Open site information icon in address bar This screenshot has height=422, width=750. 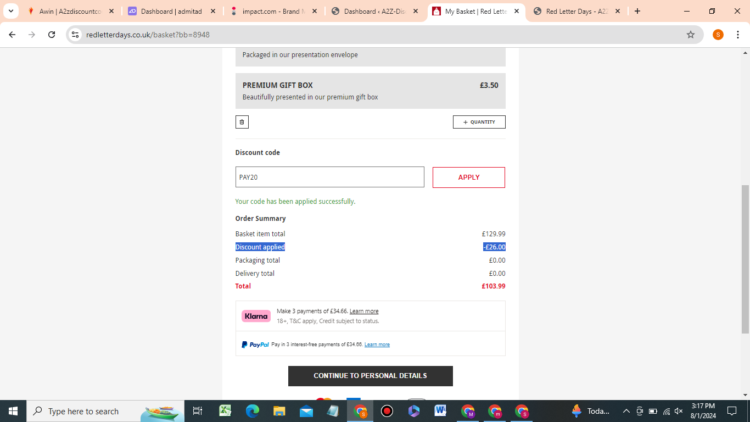tap(75, 34)
